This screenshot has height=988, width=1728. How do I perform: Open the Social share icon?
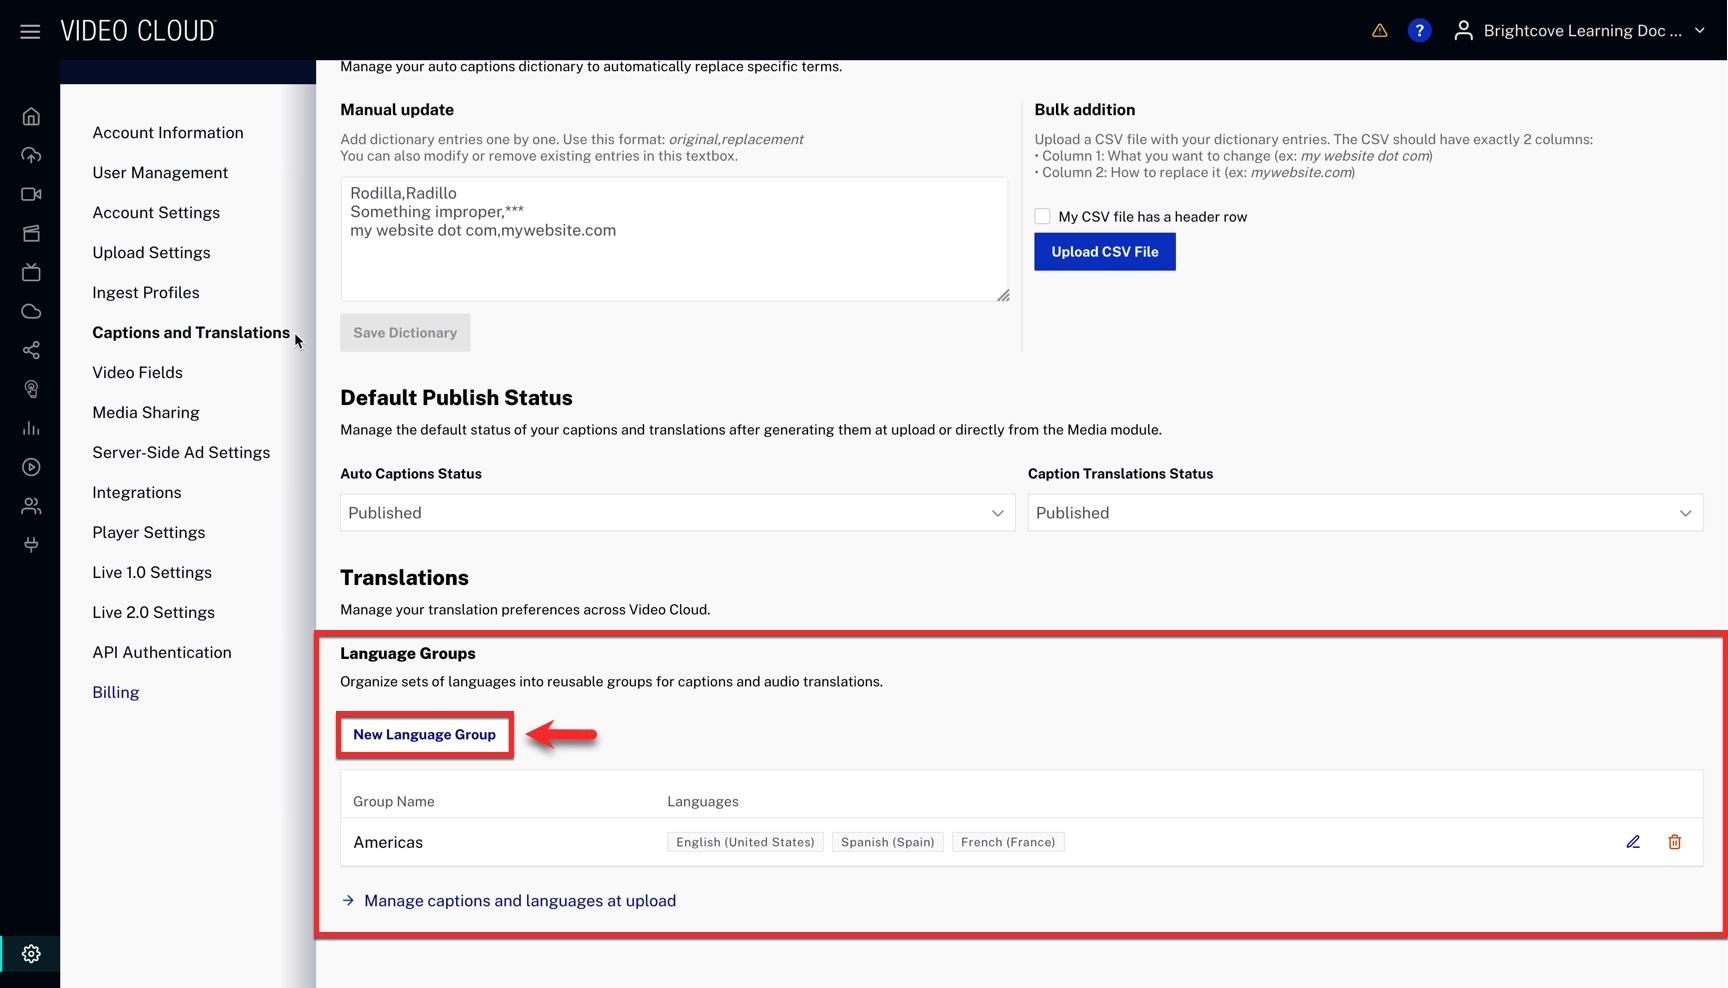coord(31,351)
